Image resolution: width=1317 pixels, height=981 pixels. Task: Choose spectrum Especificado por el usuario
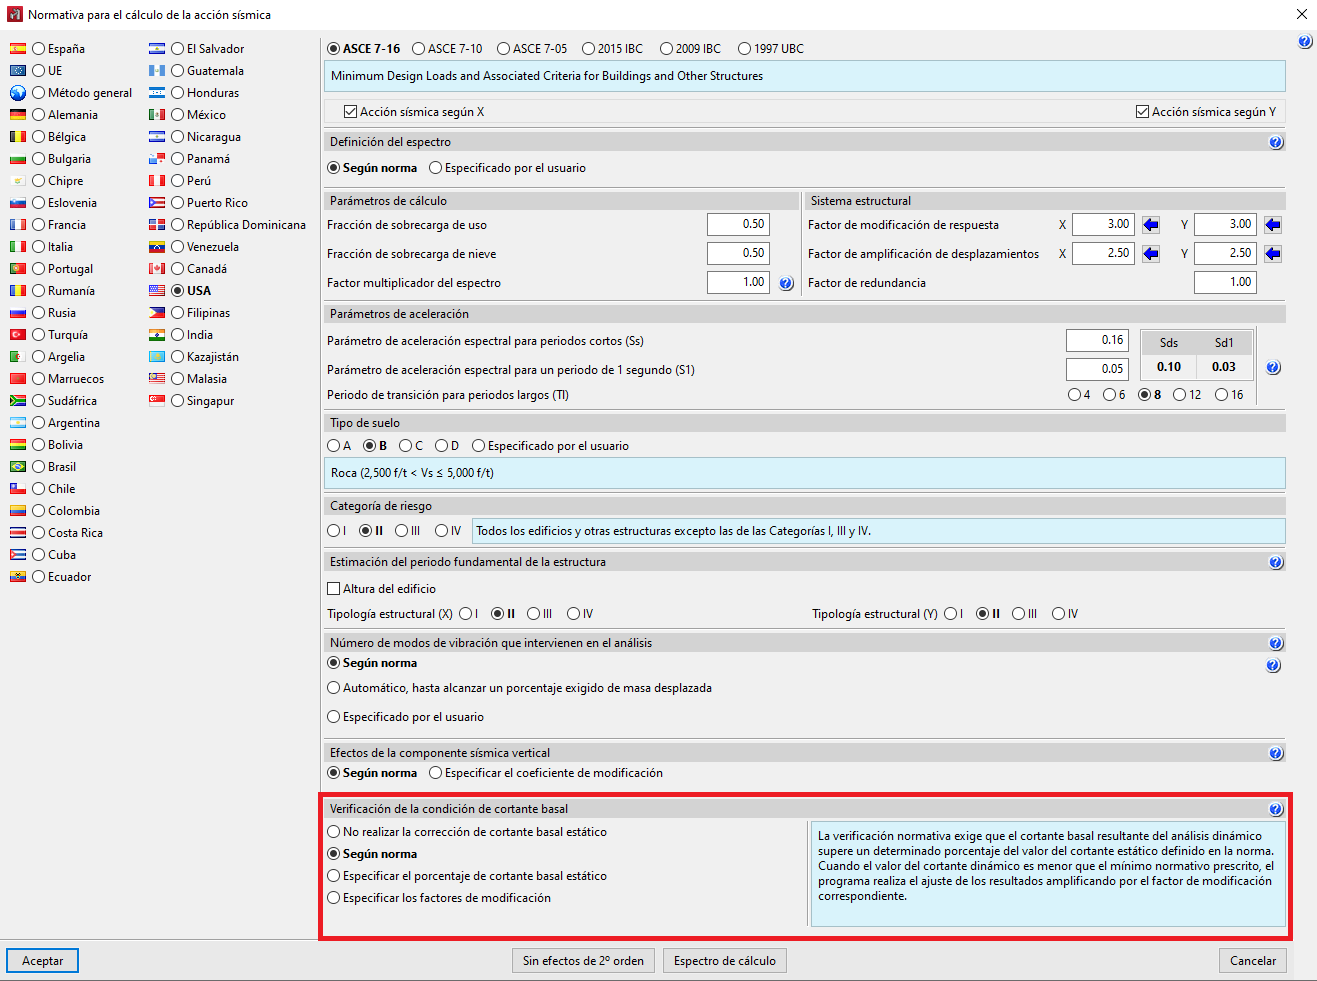(x=436, y=168)
